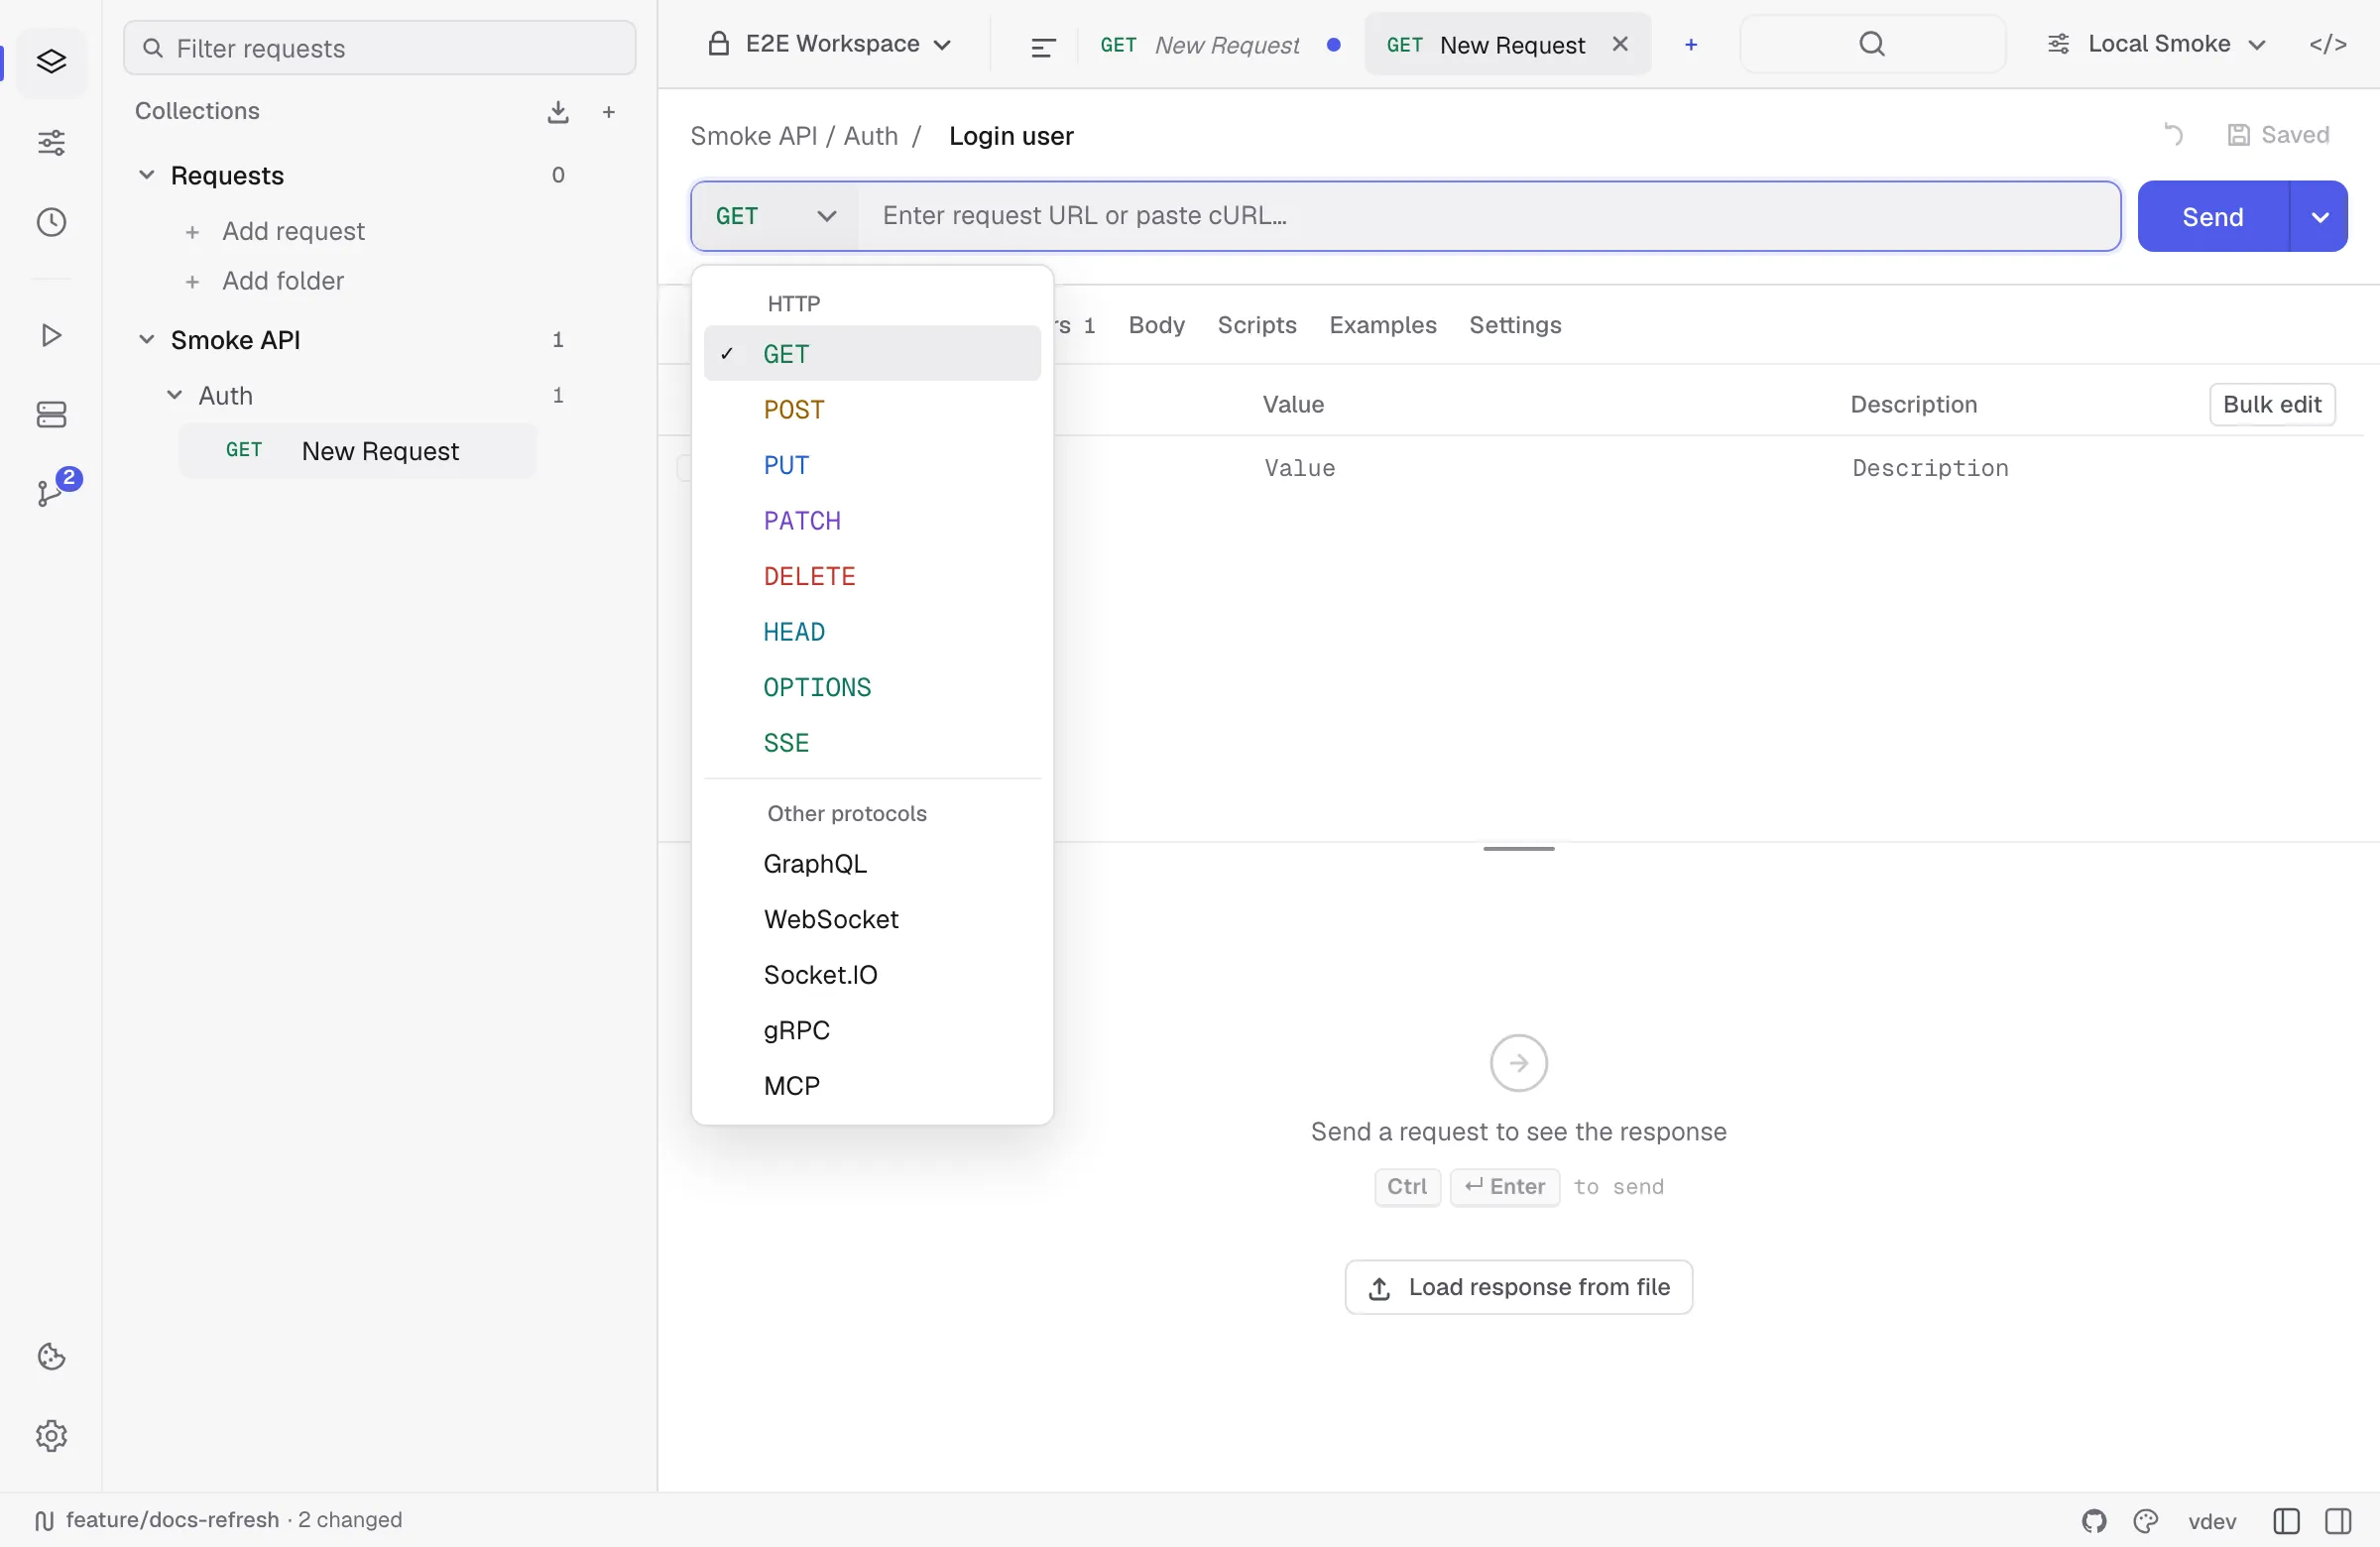Click the request URL input field
Image resolution: width=2380 pixels, height=1547 pixels.
coord(1488,216)
